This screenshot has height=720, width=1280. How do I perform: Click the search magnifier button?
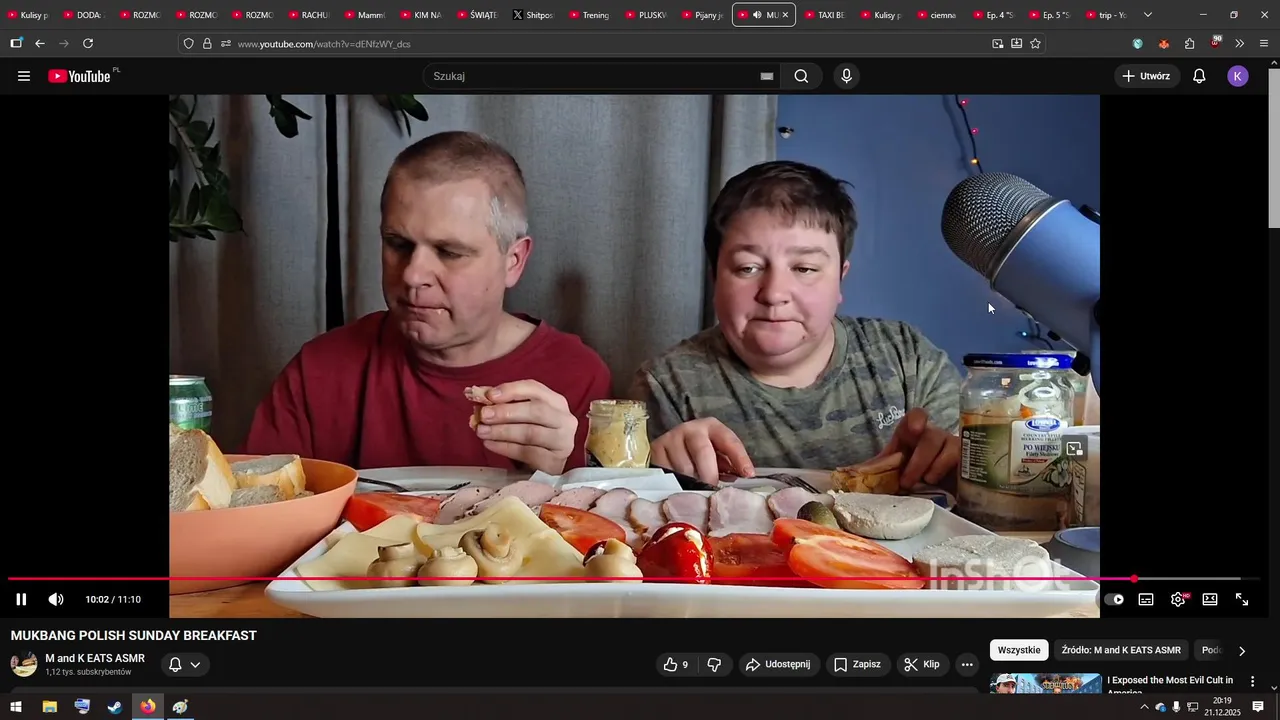pyautogui.click(x=801, y=76)
